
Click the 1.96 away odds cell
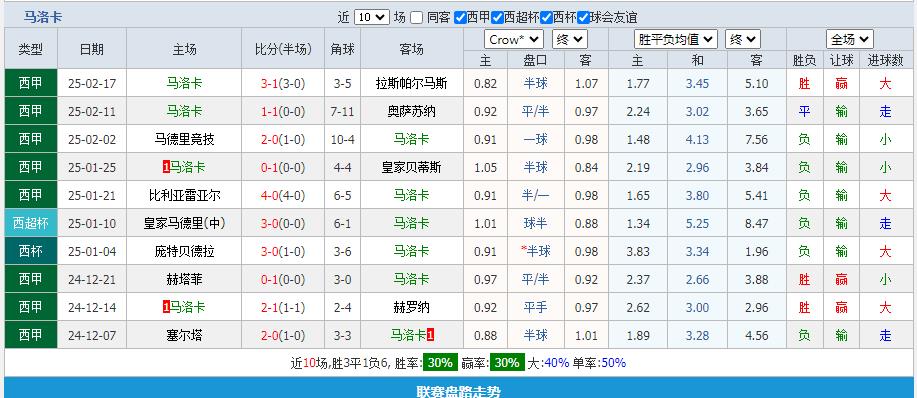click(757, 252)
